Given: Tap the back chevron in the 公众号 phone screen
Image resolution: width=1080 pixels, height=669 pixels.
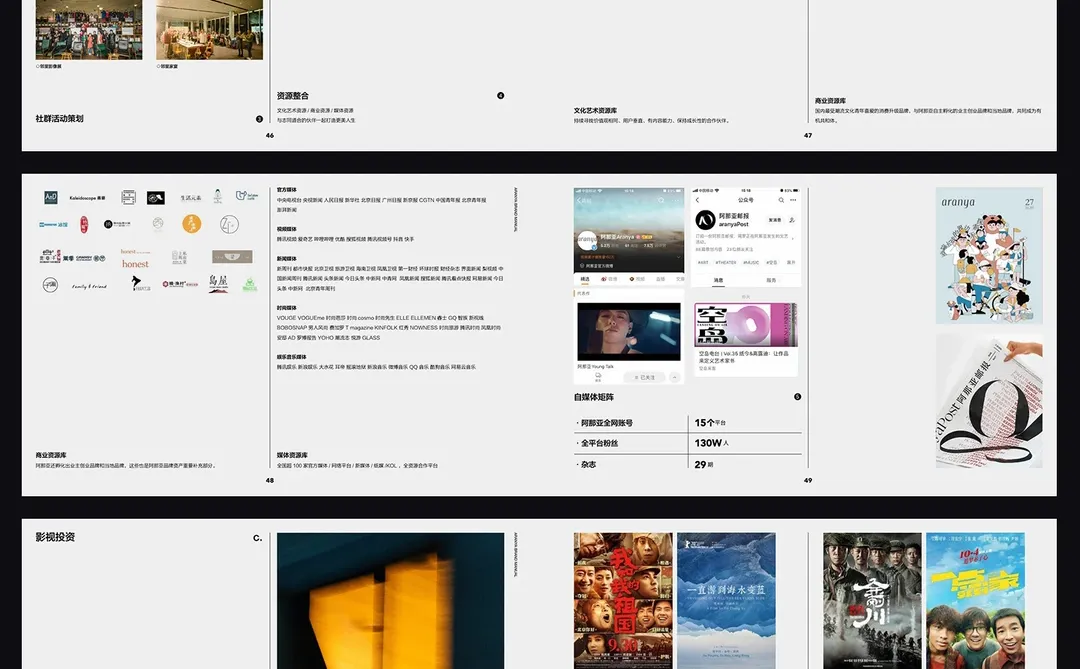Looking at the screenshot, I should pos(697,200).
